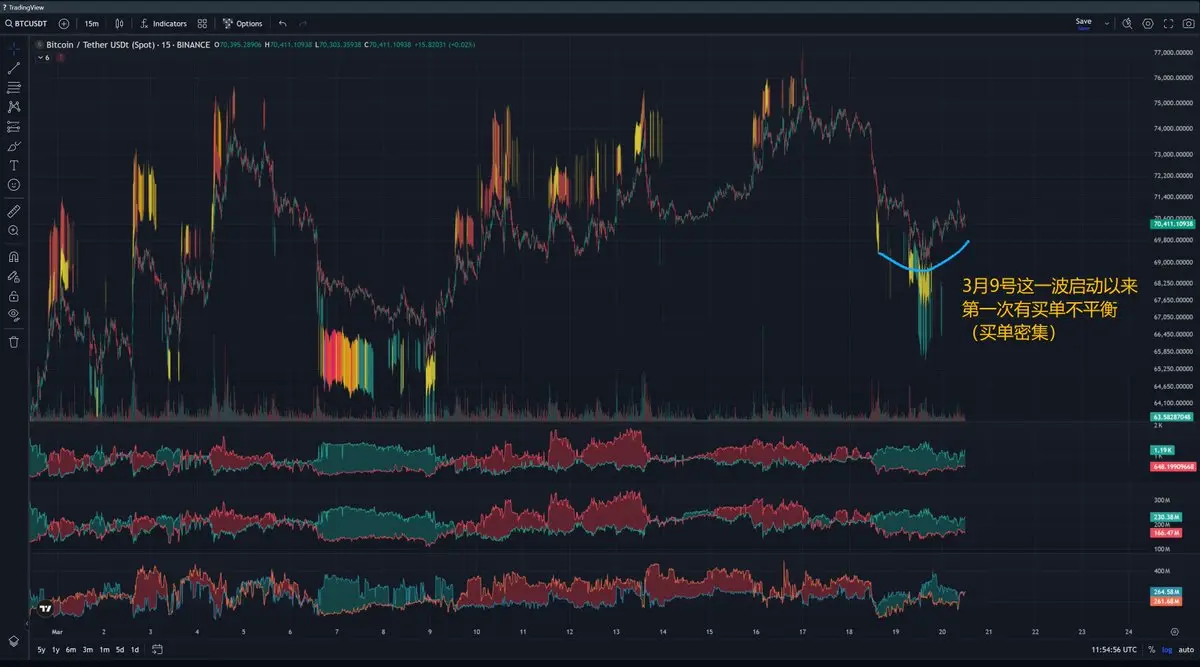The image size is (1200, 667).
Task: Select the trend line tool
Action: [14, 68]
